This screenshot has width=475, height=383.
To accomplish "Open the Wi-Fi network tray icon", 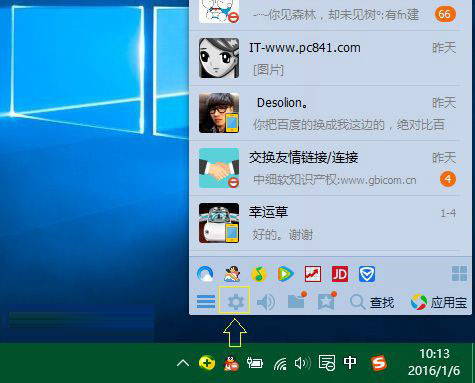I will point(280,363).
